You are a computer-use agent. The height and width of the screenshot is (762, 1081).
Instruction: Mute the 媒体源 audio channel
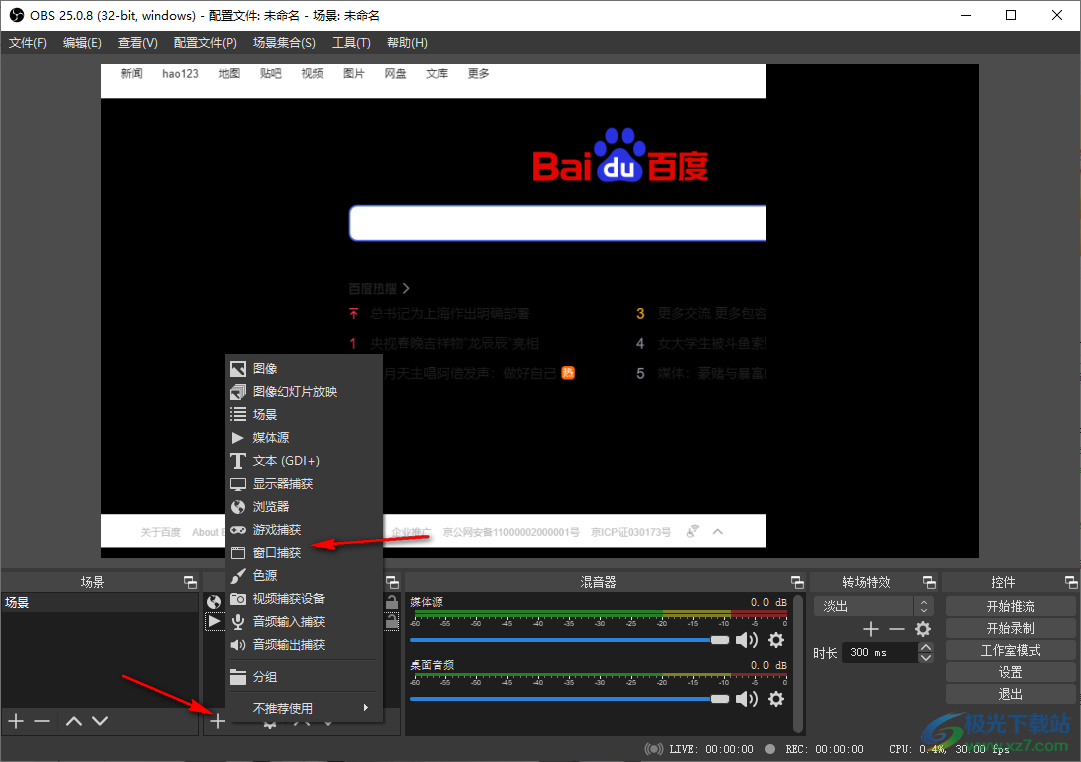[747, 640]
